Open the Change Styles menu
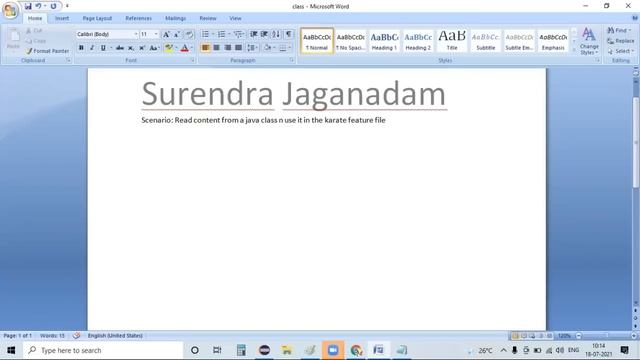 pyautogui.click(x=589, y=41)
